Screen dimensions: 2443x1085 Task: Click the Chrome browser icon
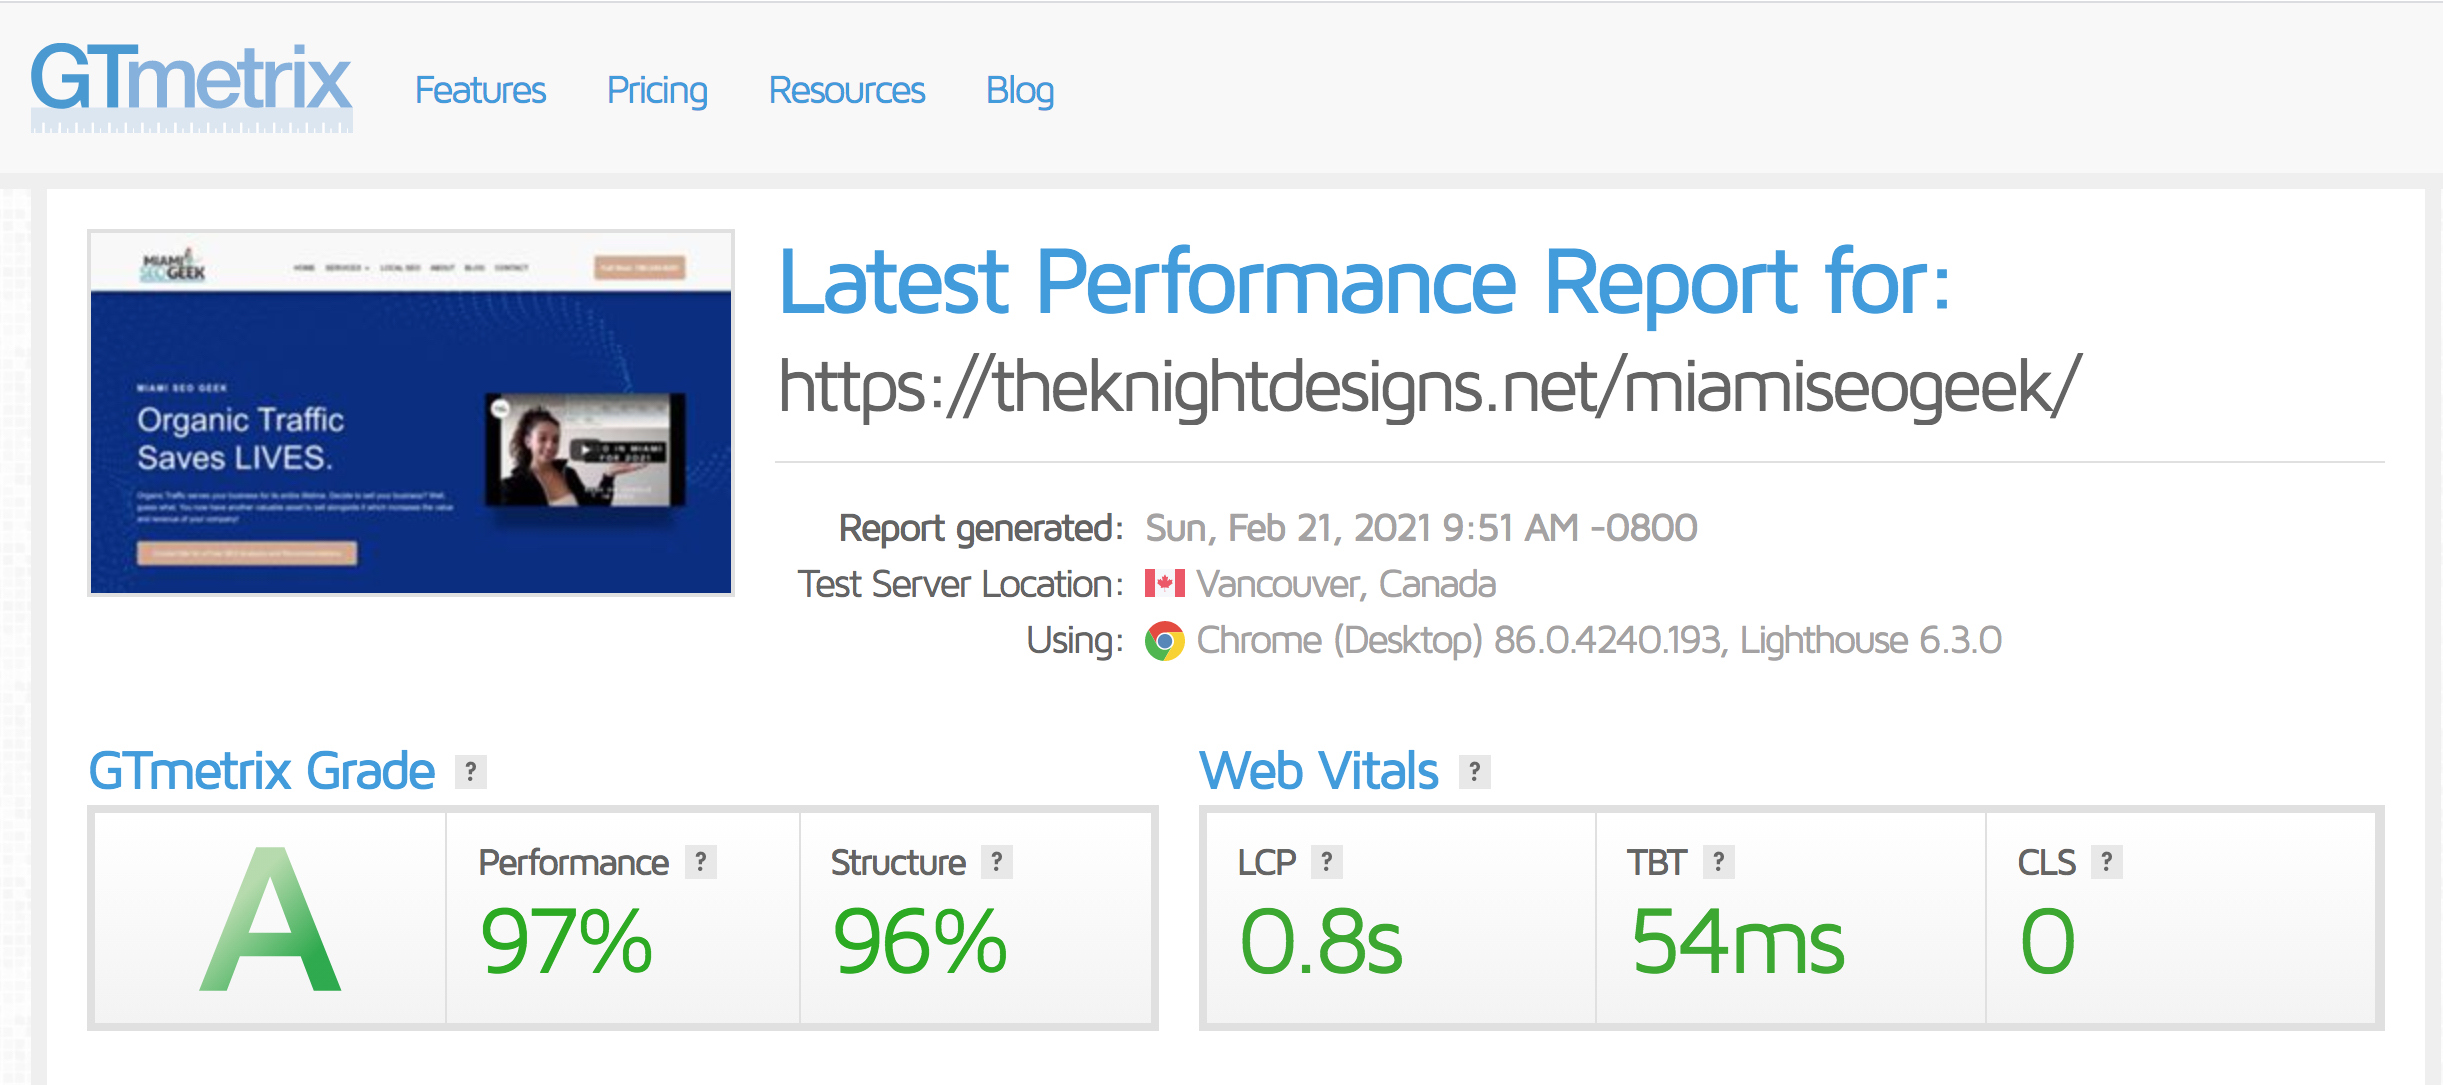[1164, 640]
